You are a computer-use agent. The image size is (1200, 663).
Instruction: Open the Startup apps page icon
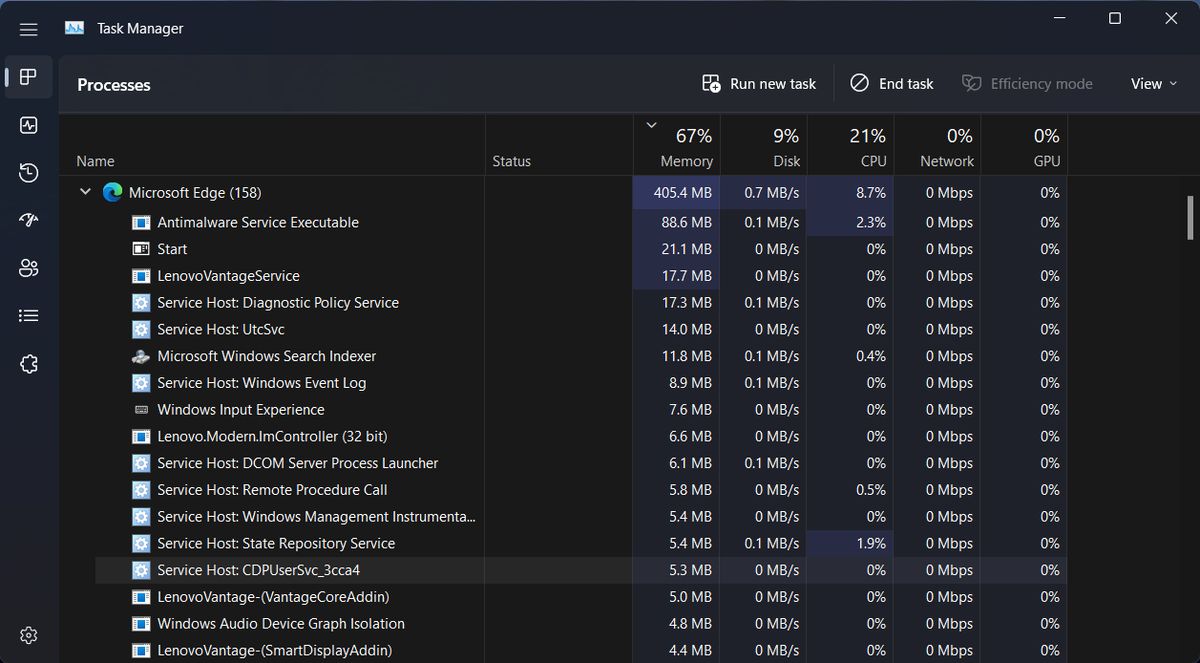28,220
